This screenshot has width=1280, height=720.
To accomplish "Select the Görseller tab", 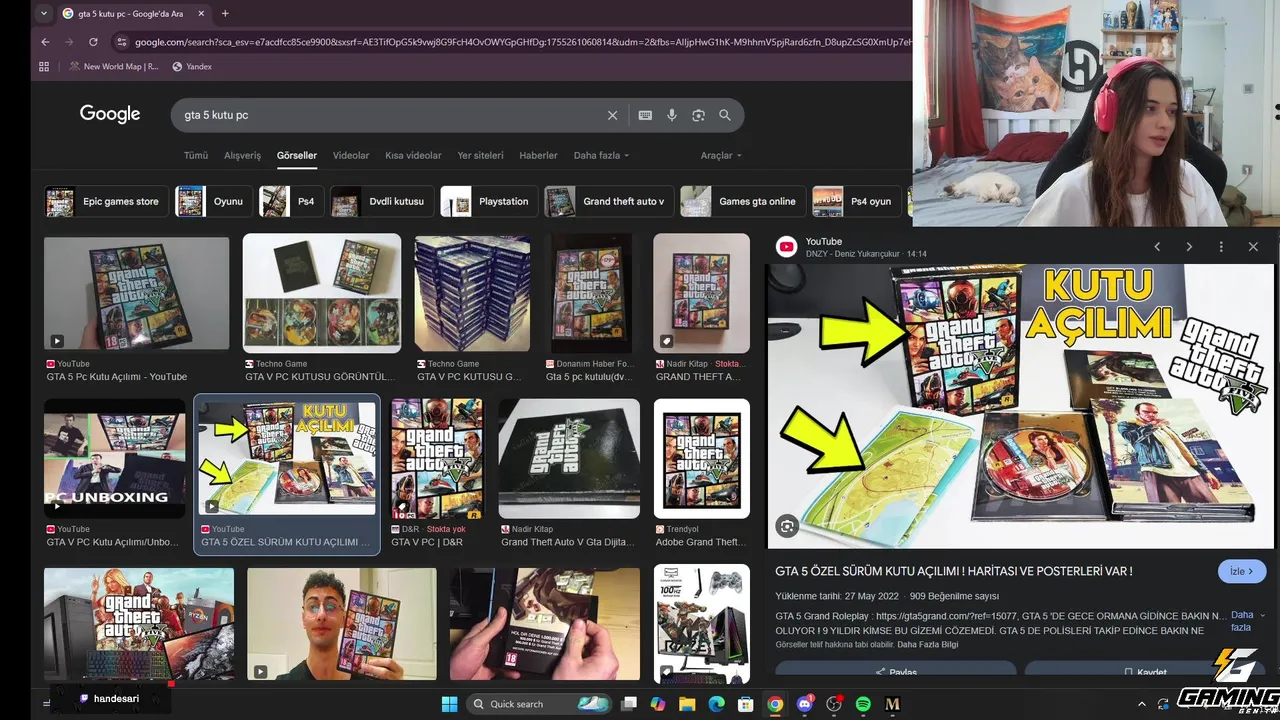I will [297, 156].
